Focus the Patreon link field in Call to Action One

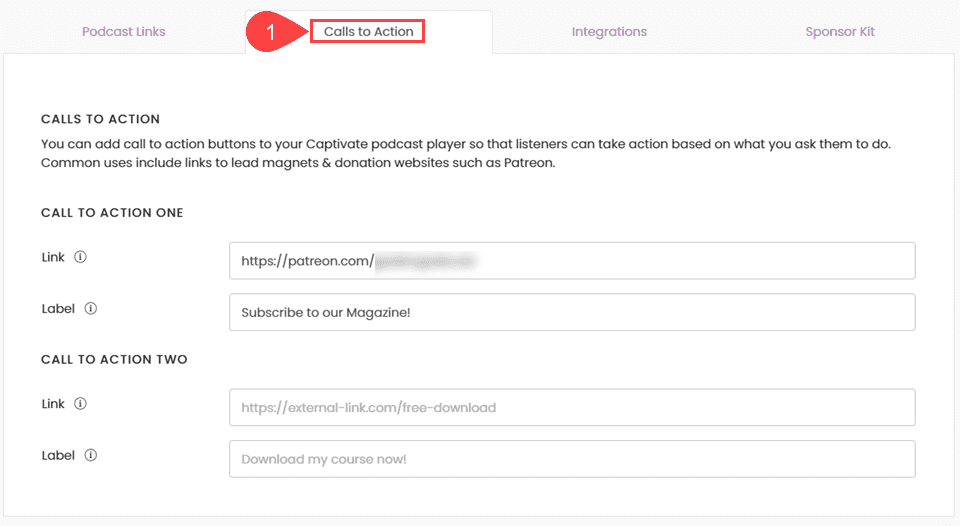point(572,261)
